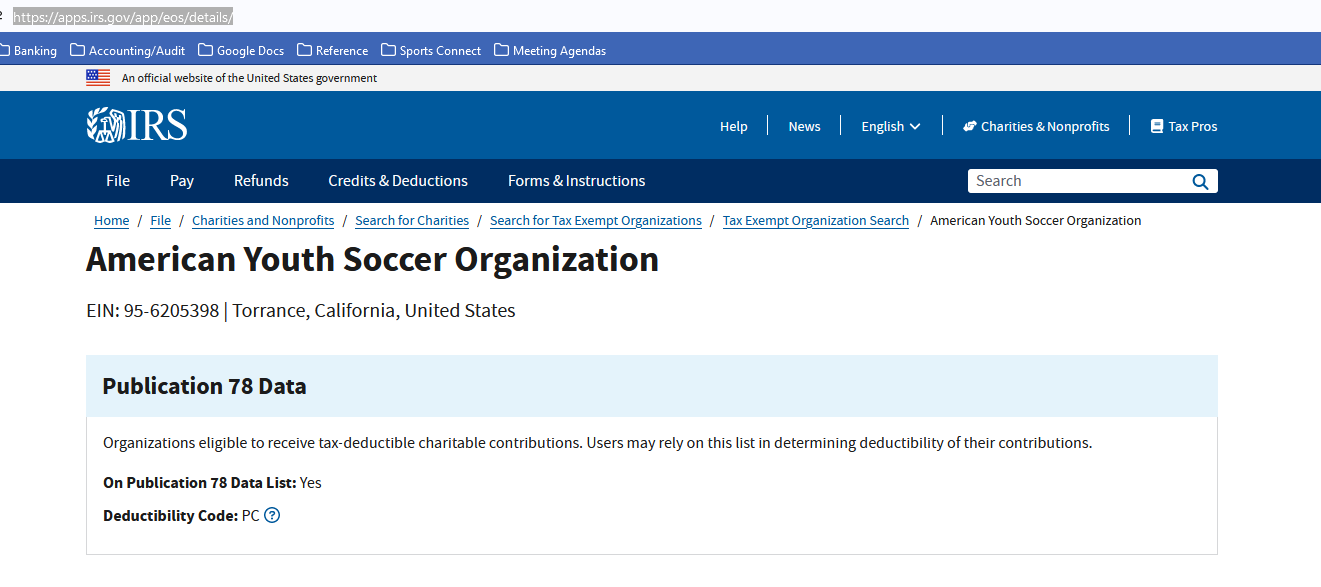1321x587 pixels.
Task: Click the Deductibility Code help icon
Action: coord(272,516)
